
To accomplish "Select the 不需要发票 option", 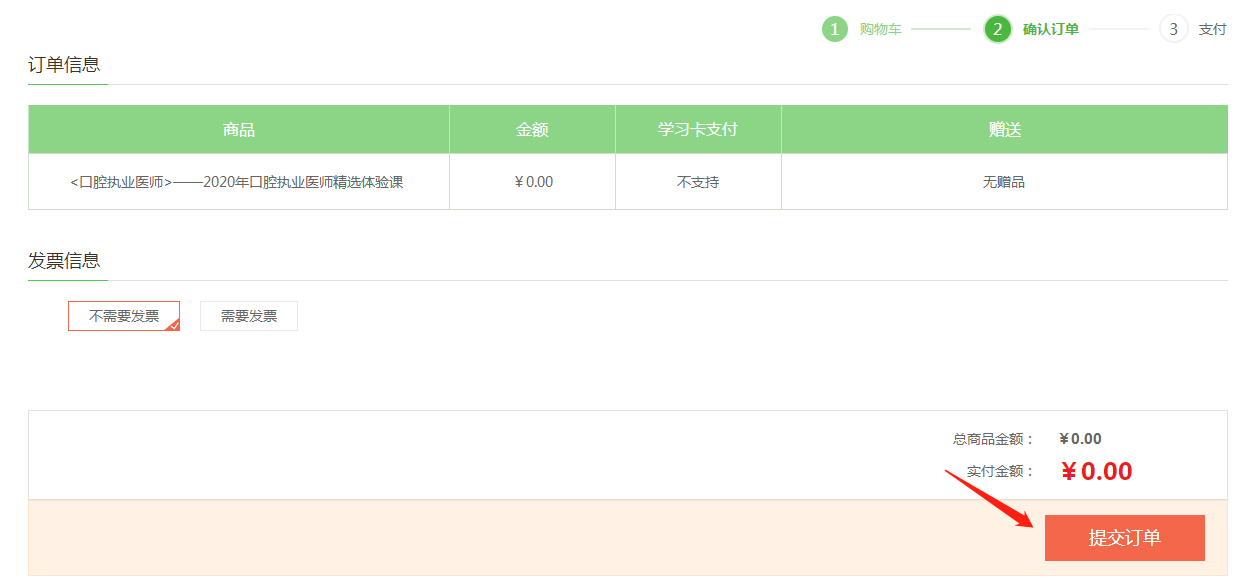I will click(x=123, y=316).
